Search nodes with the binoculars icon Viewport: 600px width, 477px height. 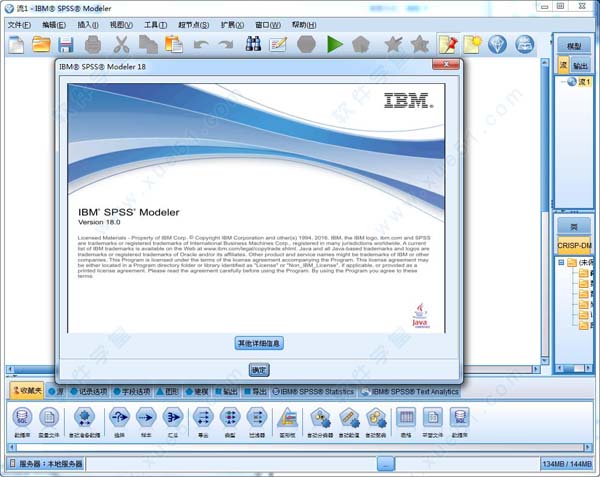pyautogui.click(x=253, y=44)
